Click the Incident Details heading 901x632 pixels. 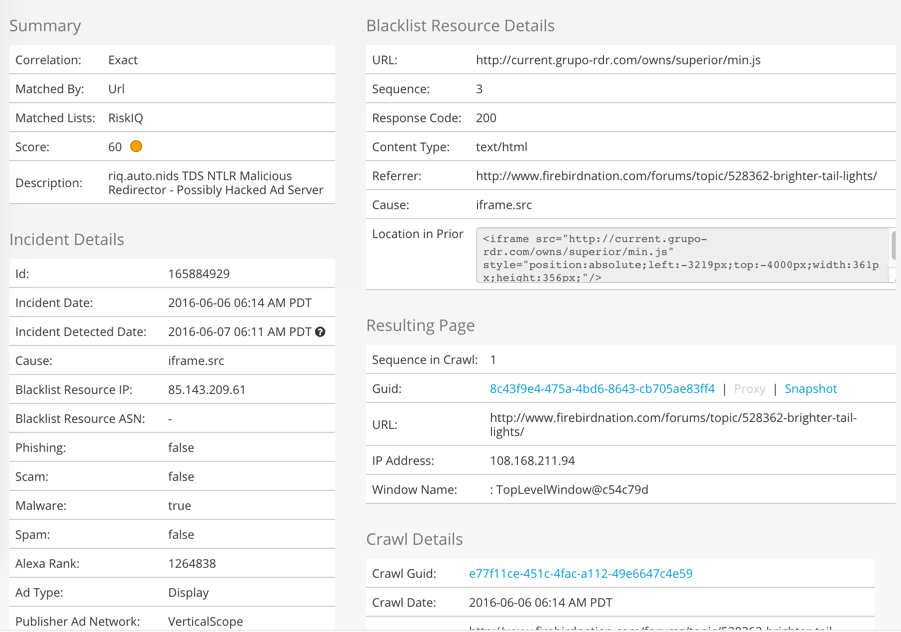point(67,240)
